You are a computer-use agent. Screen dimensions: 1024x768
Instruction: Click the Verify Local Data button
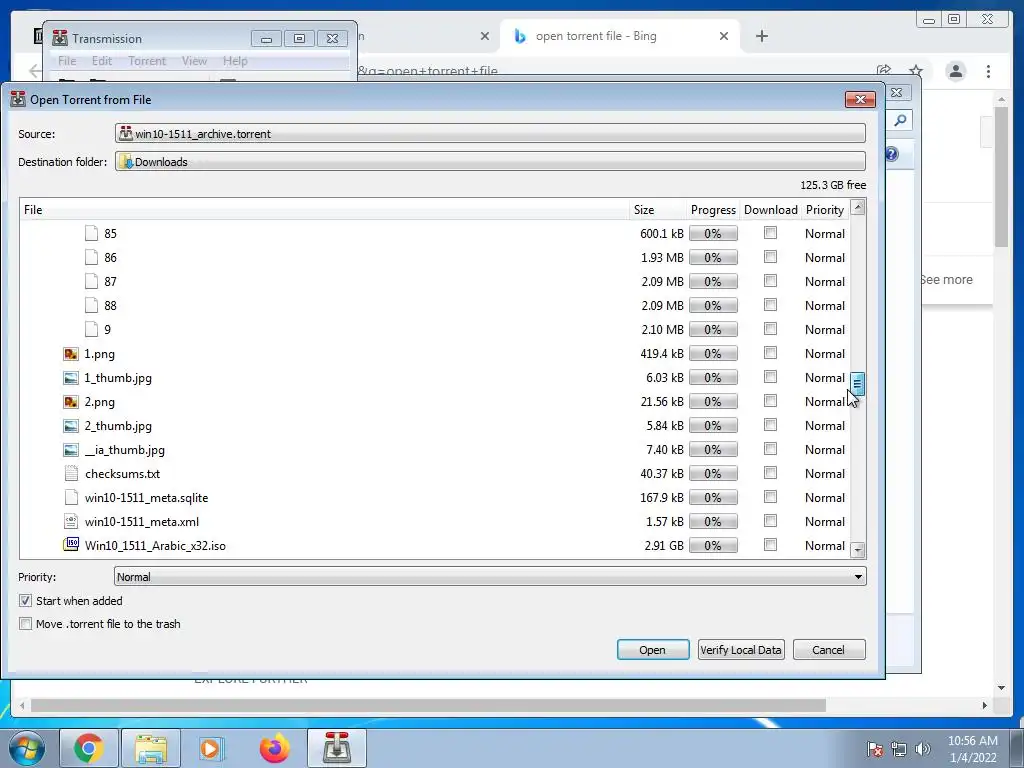point(741,650)
